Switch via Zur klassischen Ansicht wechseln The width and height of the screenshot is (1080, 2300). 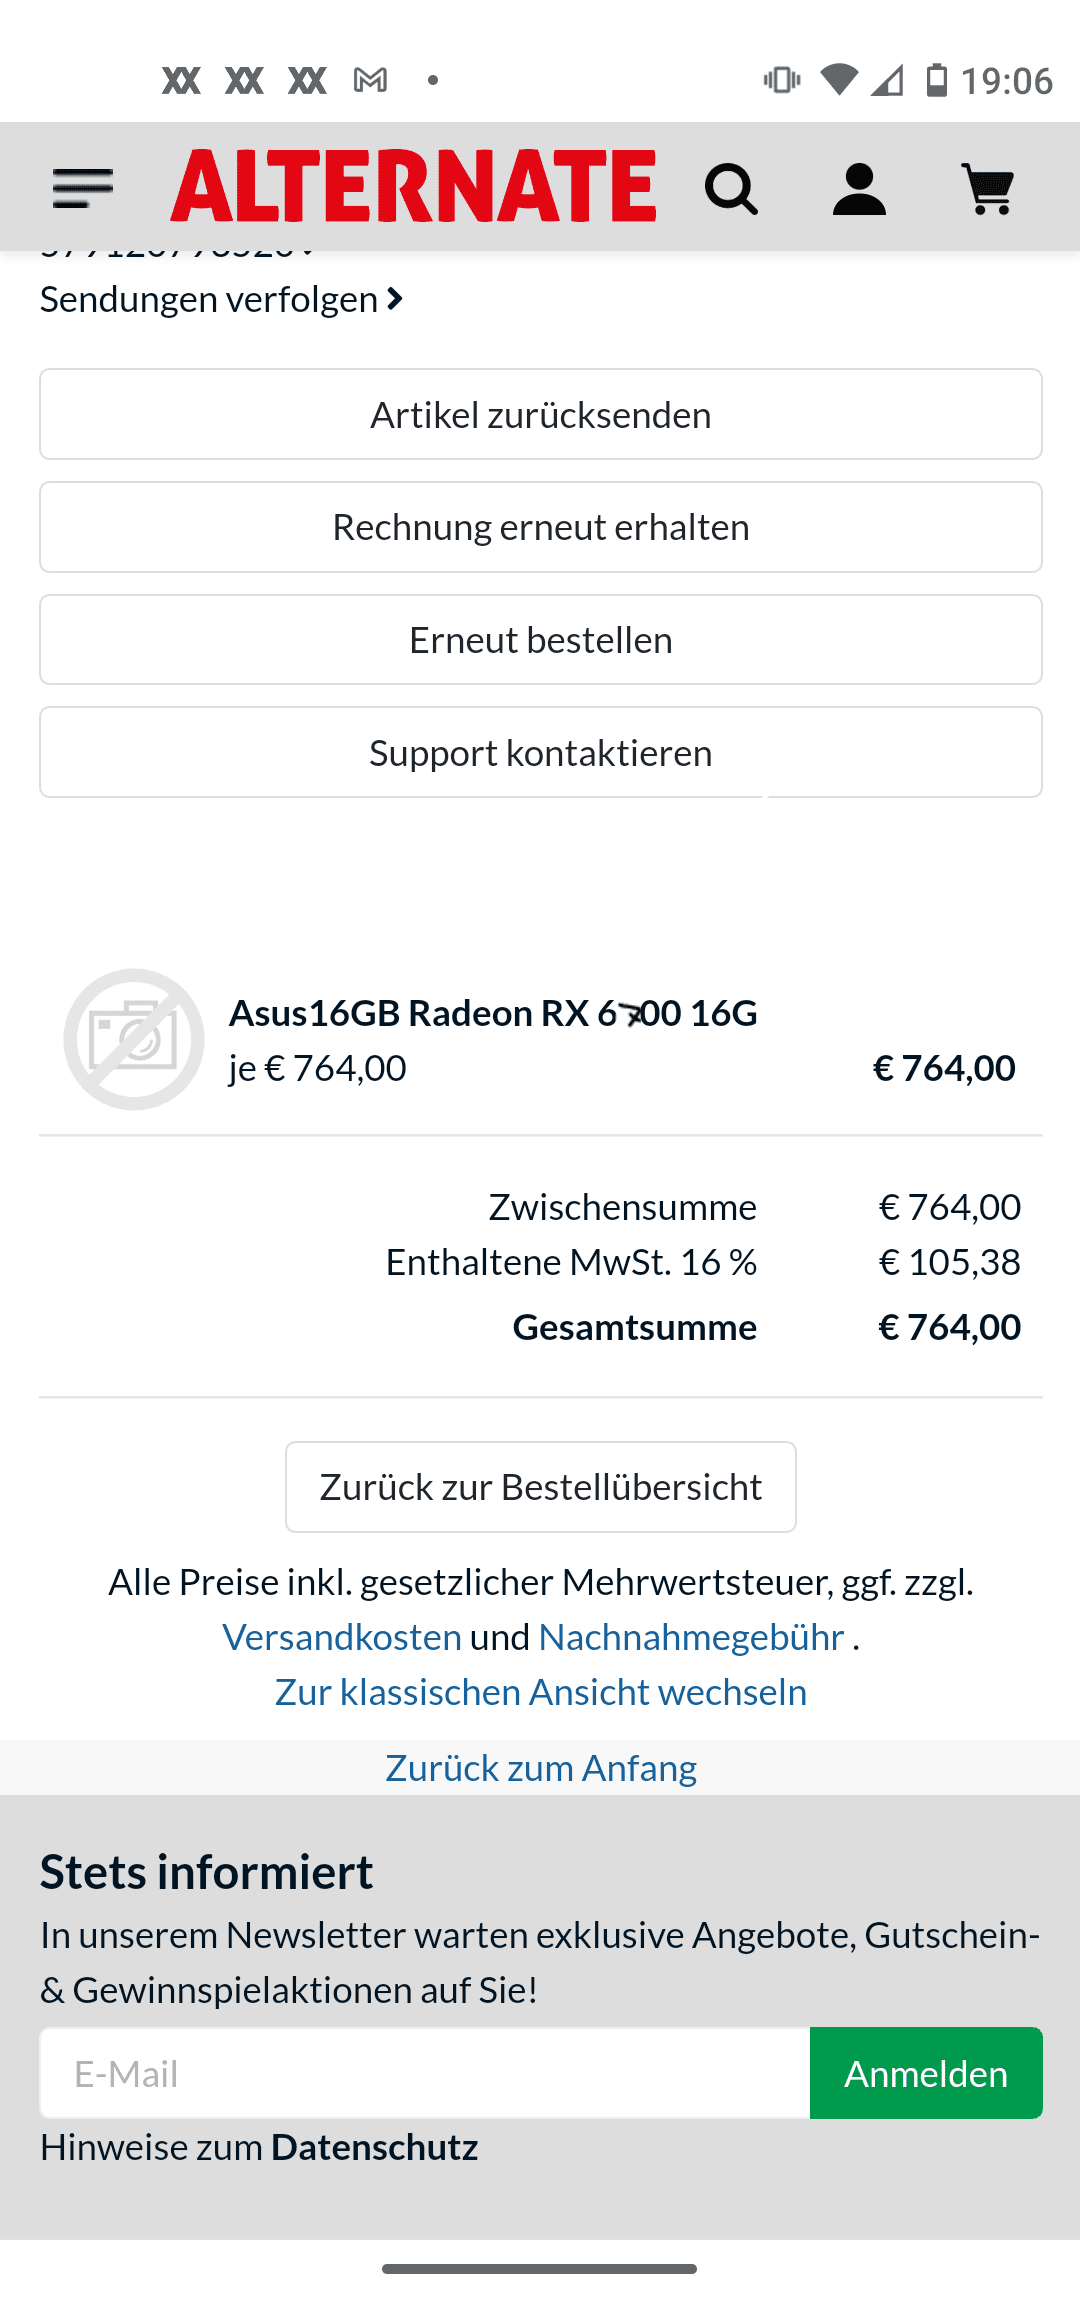[541, 1692]
